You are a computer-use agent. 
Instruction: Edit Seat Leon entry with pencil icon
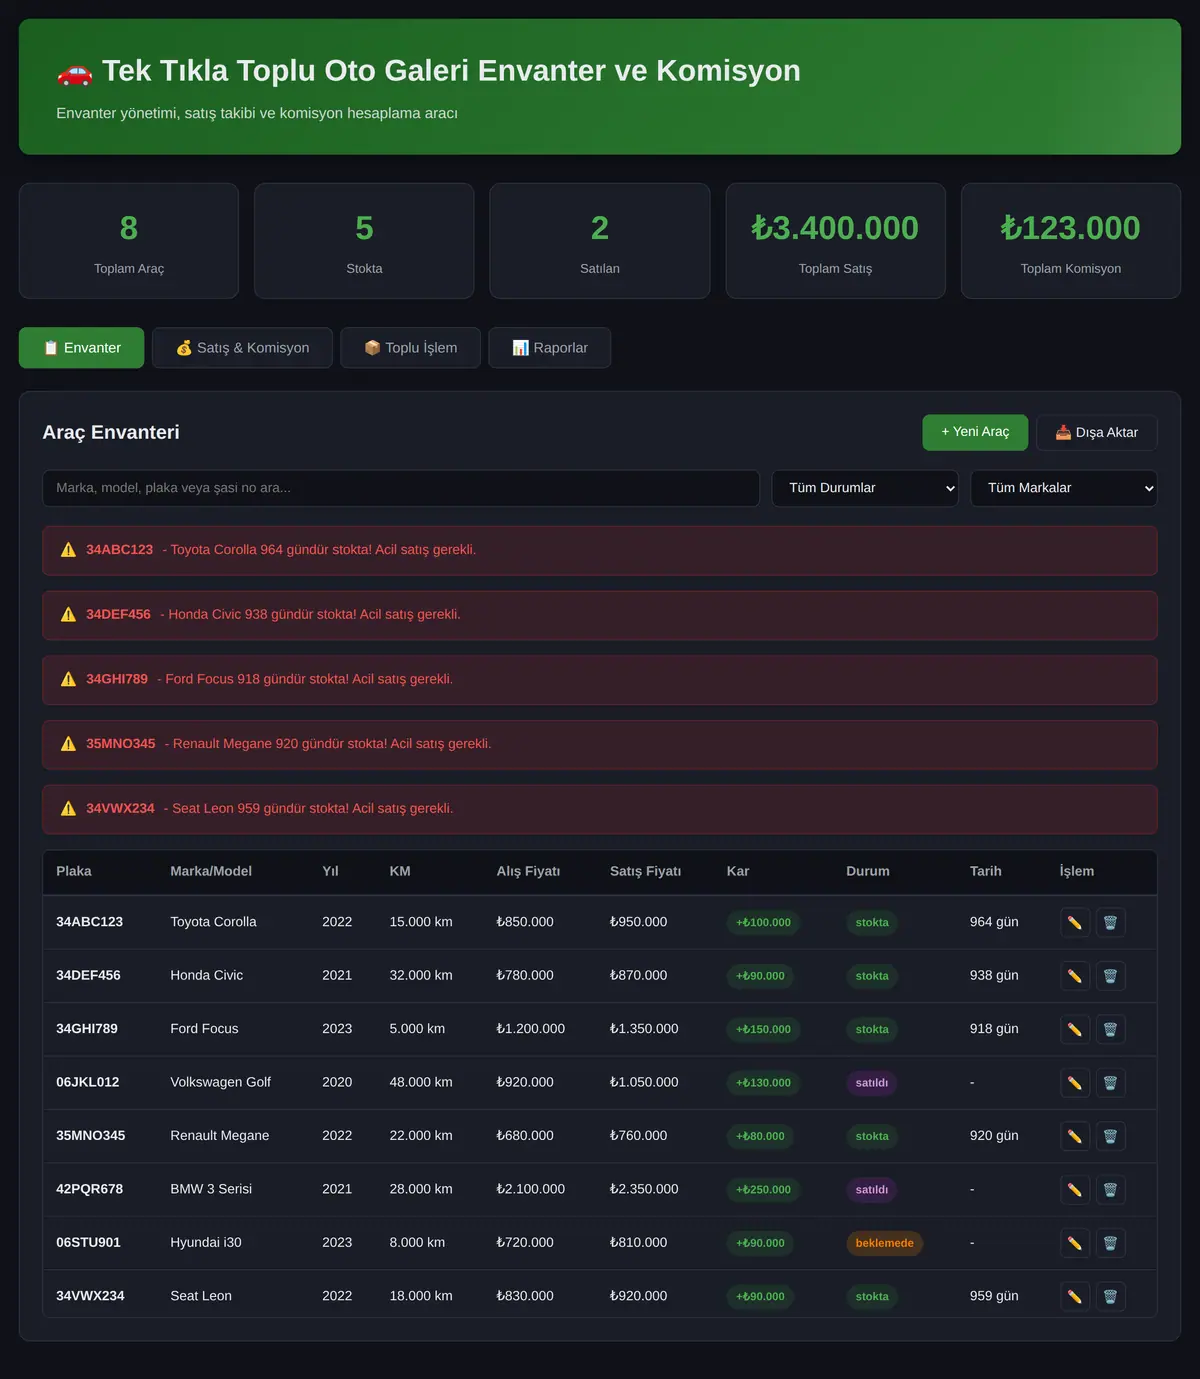tap(1075, 1297)
